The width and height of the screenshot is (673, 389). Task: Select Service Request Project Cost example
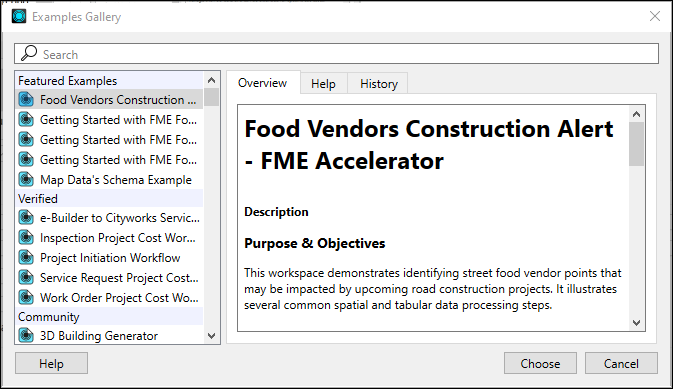(x=109, y=278)
